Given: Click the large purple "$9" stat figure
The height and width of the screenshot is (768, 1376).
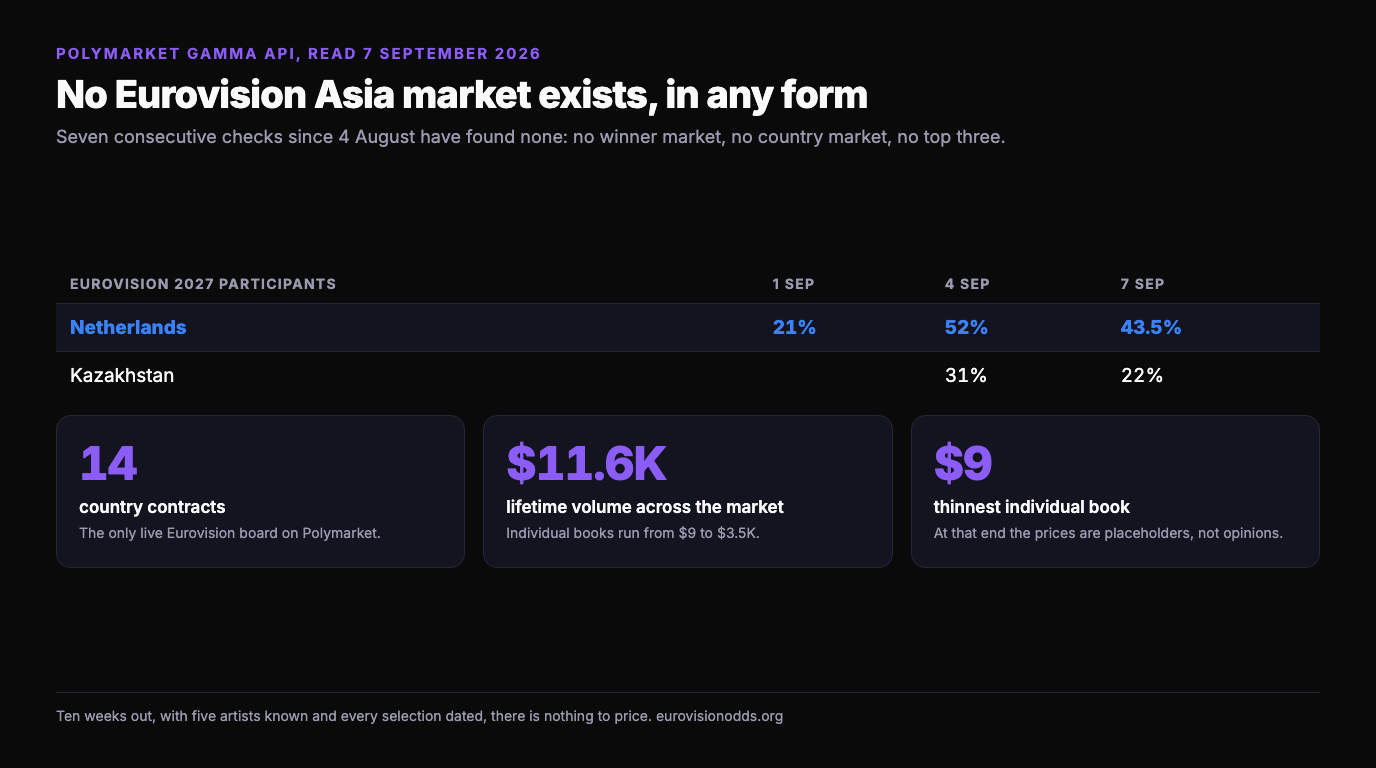Looking at the screenshot, I should pos(963,463).
